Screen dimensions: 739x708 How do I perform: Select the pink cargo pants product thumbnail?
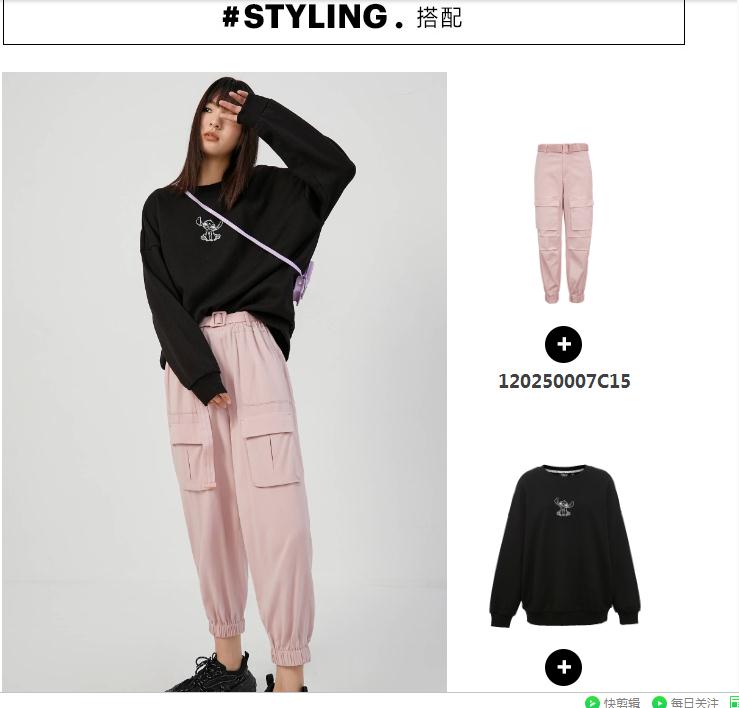click(565, 223)
